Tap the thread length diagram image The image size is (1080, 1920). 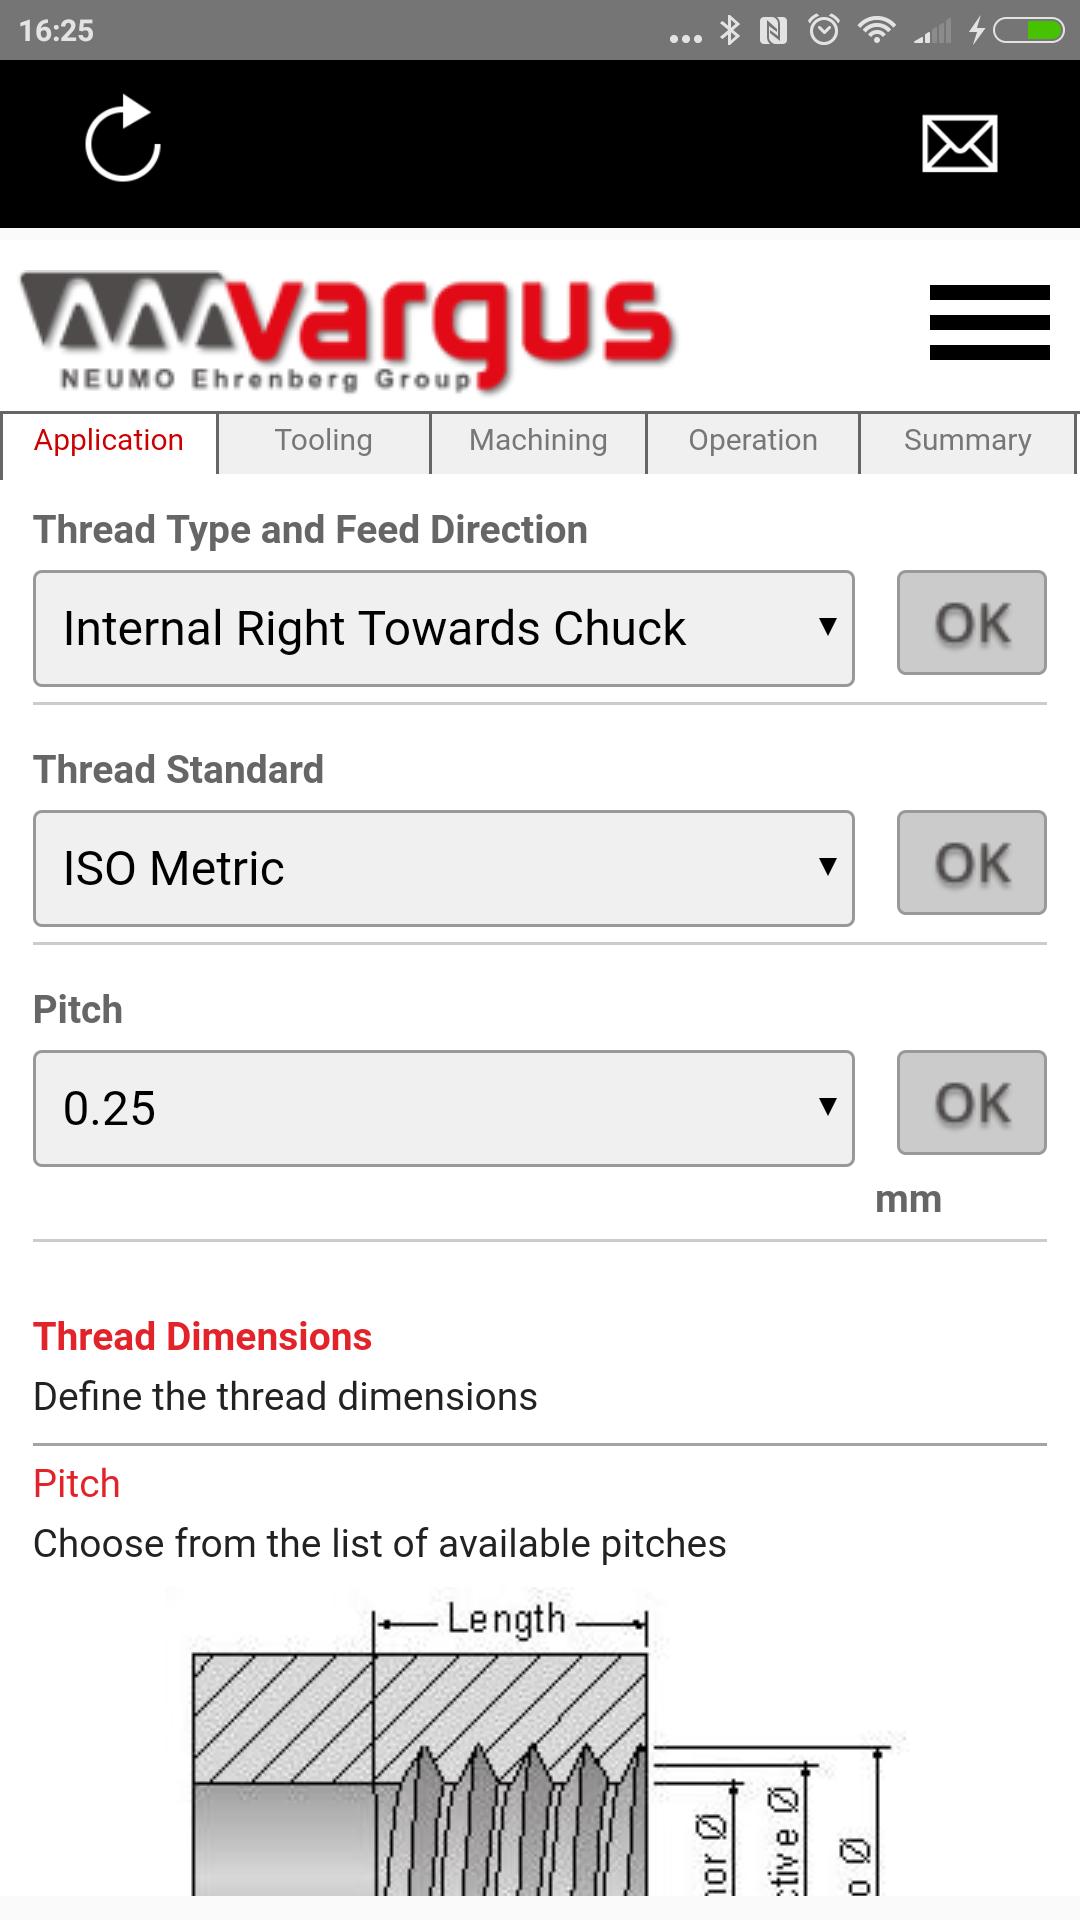tap(540, 1746)
